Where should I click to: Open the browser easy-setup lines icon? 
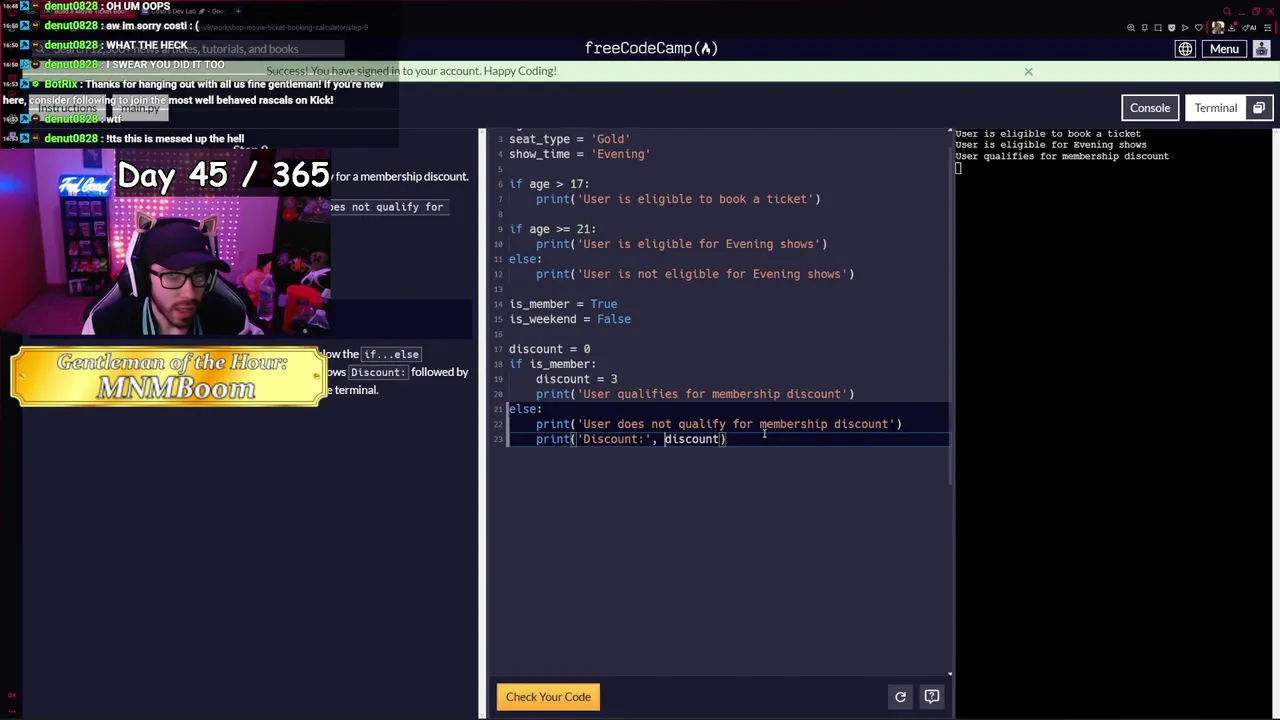tap(1268, 28)
